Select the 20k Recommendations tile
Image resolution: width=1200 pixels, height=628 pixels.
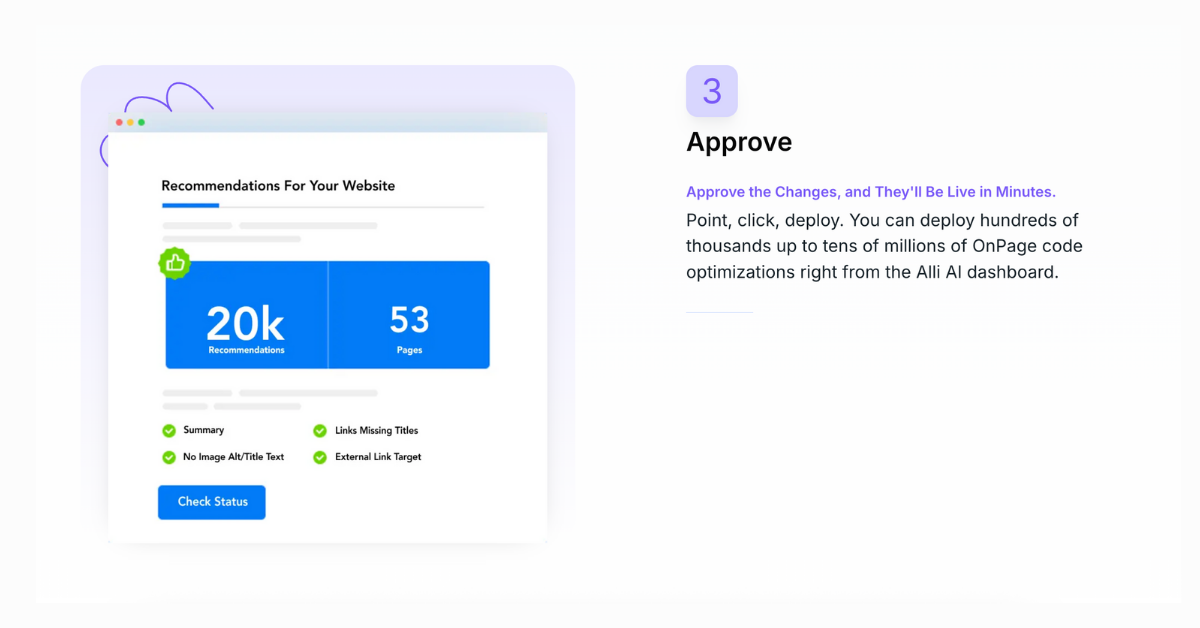(246, 315)
